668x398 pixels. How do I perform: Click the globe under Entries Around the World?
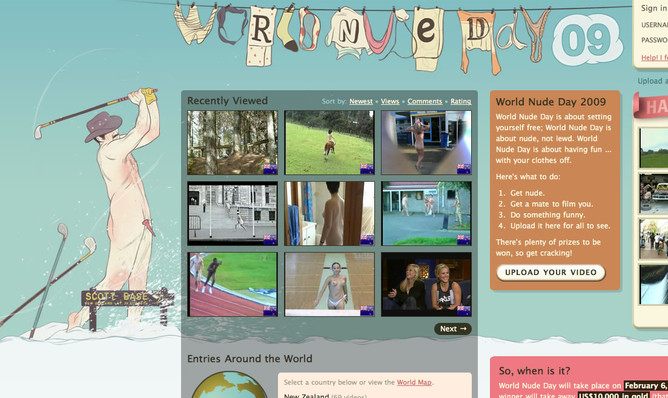[x=229, y=385]
